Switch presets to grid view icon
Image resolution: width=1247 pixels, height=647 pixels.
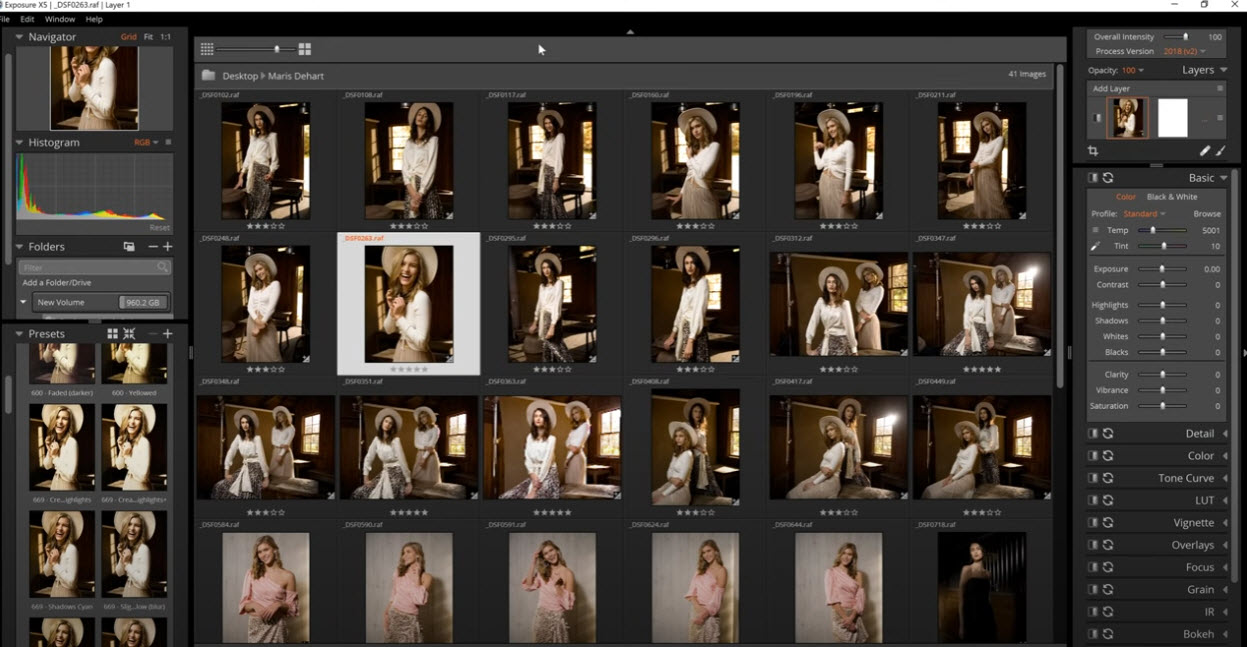[113, 334]
